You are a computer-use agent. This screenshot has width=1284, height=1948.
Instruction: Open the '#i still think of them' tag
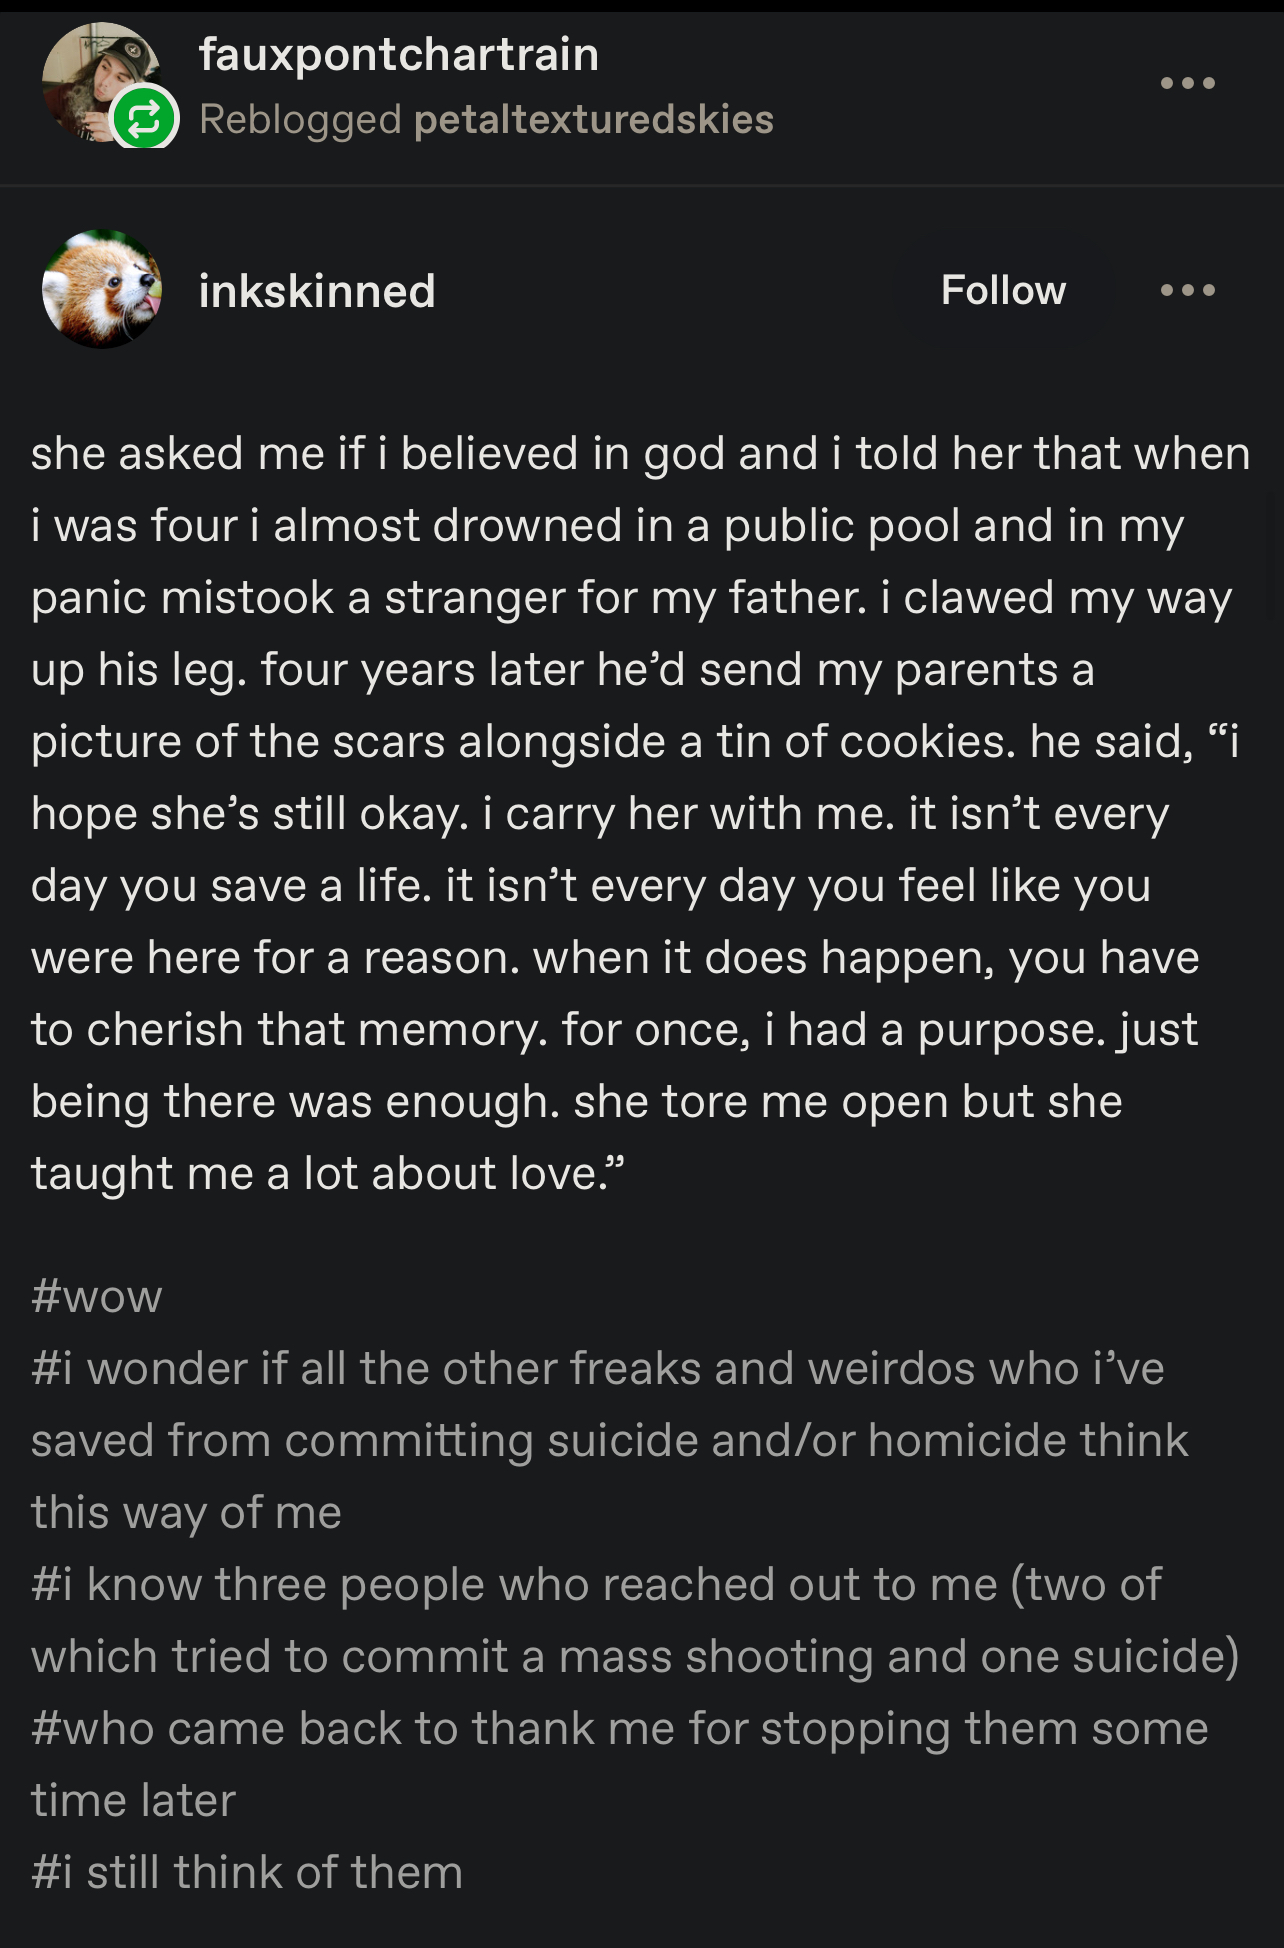coord(247,1872)
